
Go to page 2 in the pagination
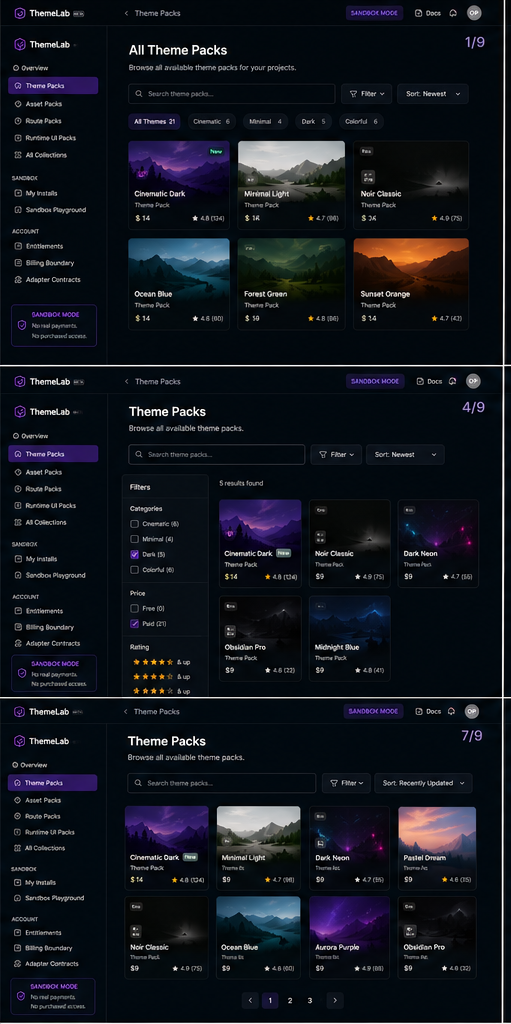(x=289, y=1000)
